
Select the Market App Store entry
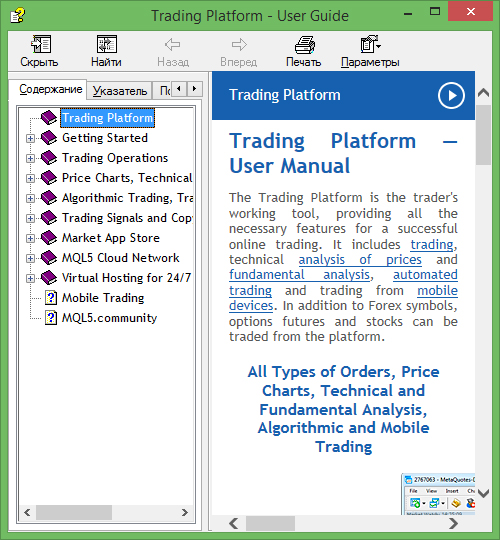coord(111,238)
